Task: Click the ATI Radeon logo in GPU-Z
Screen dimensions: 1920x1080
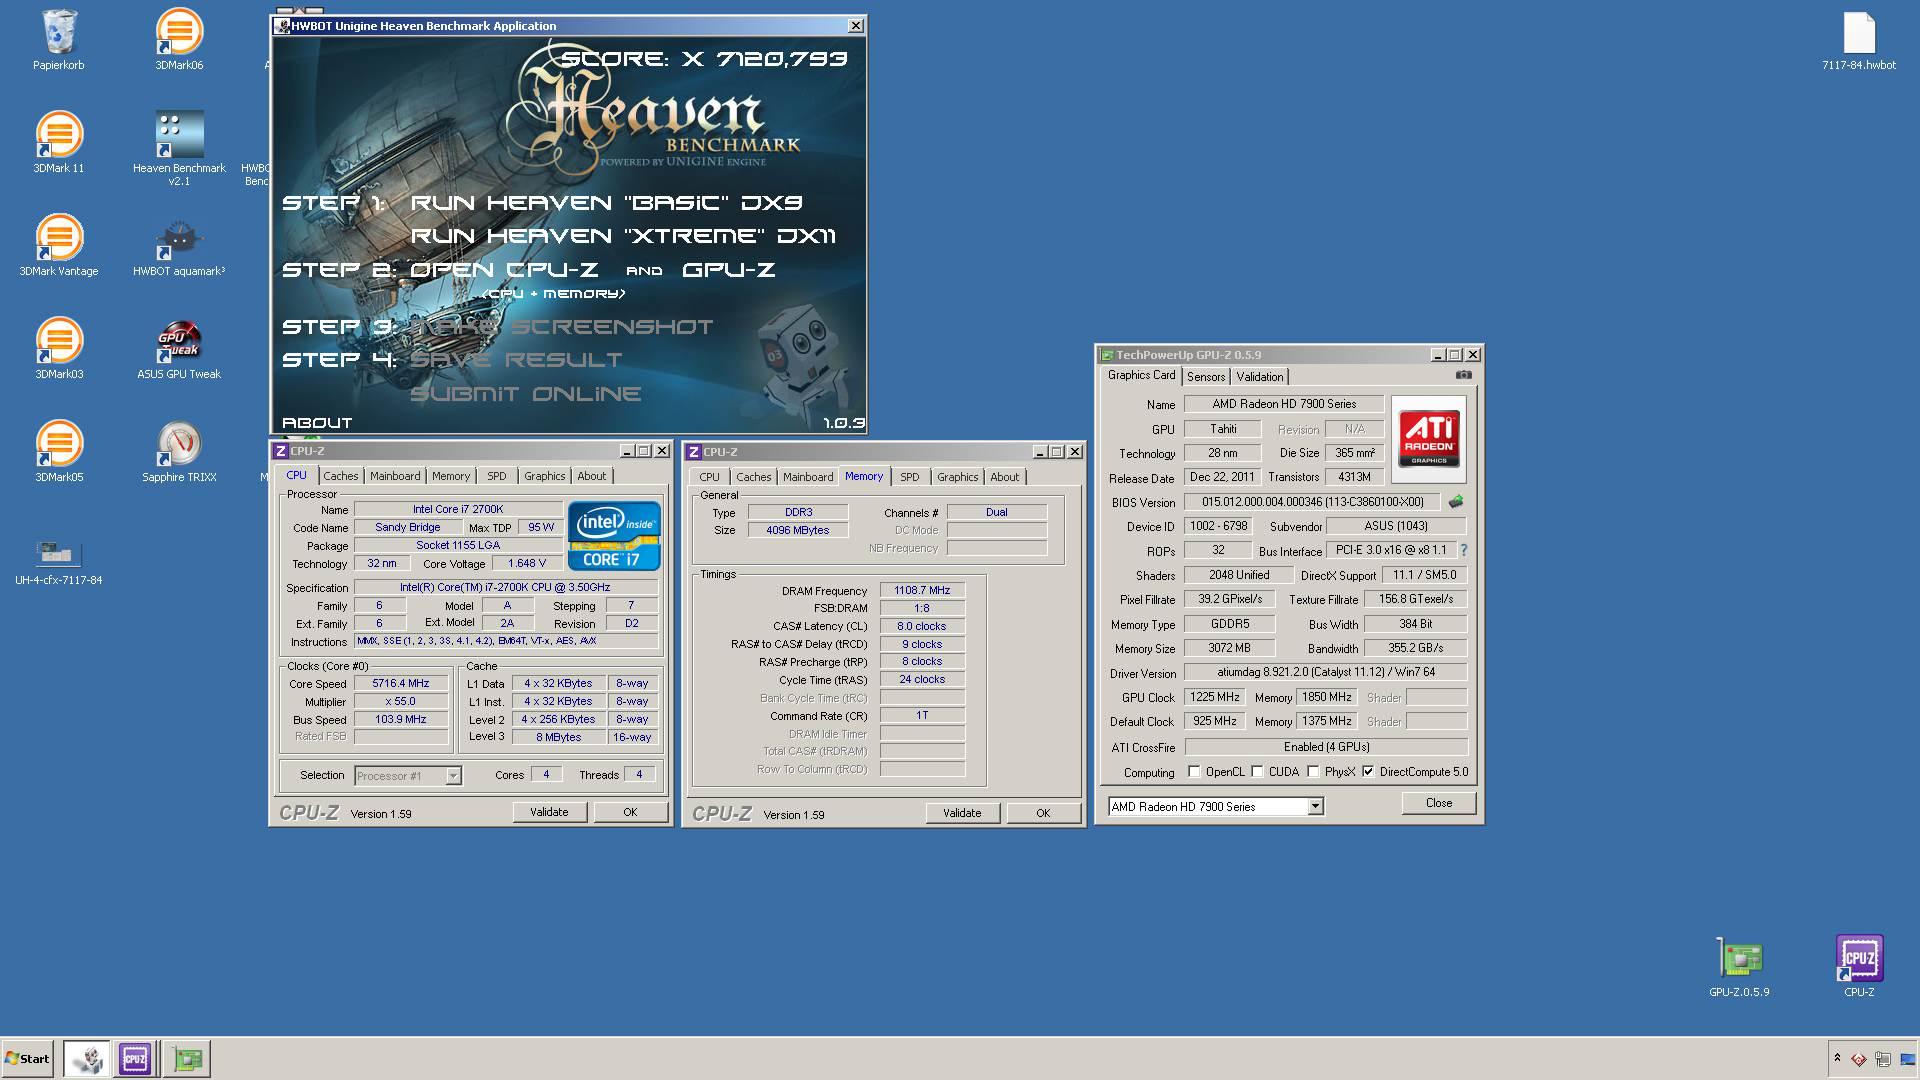Action: tap(1428, 438)
